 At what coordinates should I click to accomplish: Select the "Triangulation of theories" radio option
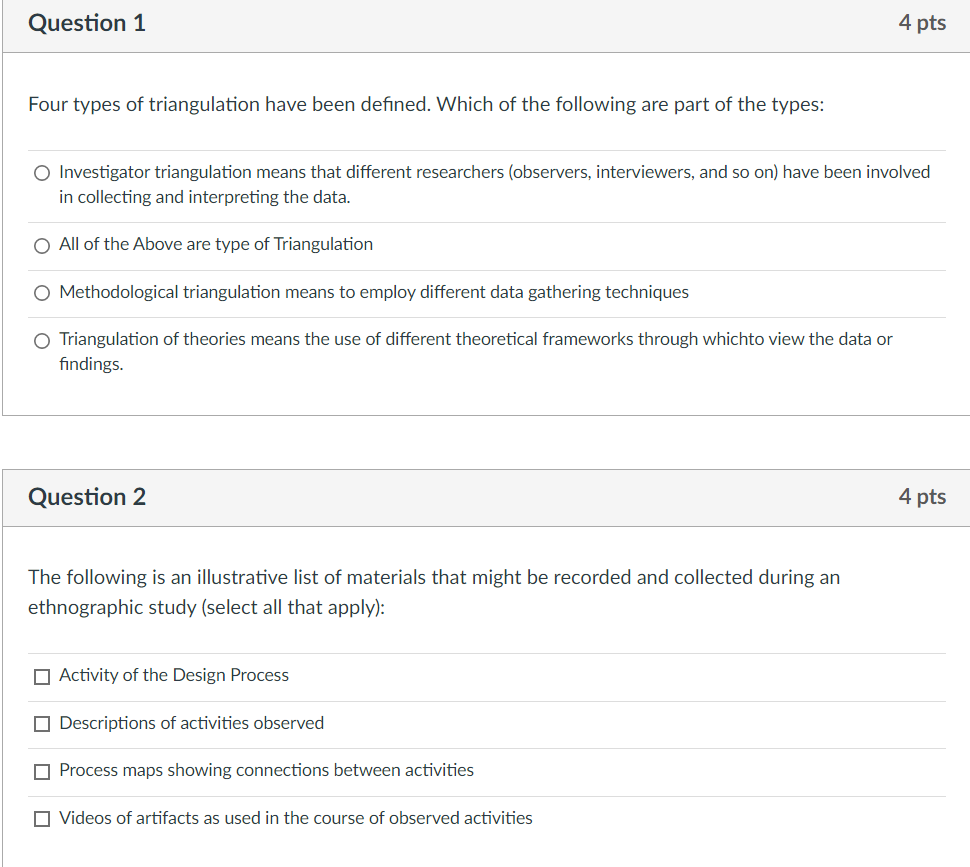point(41,340)
